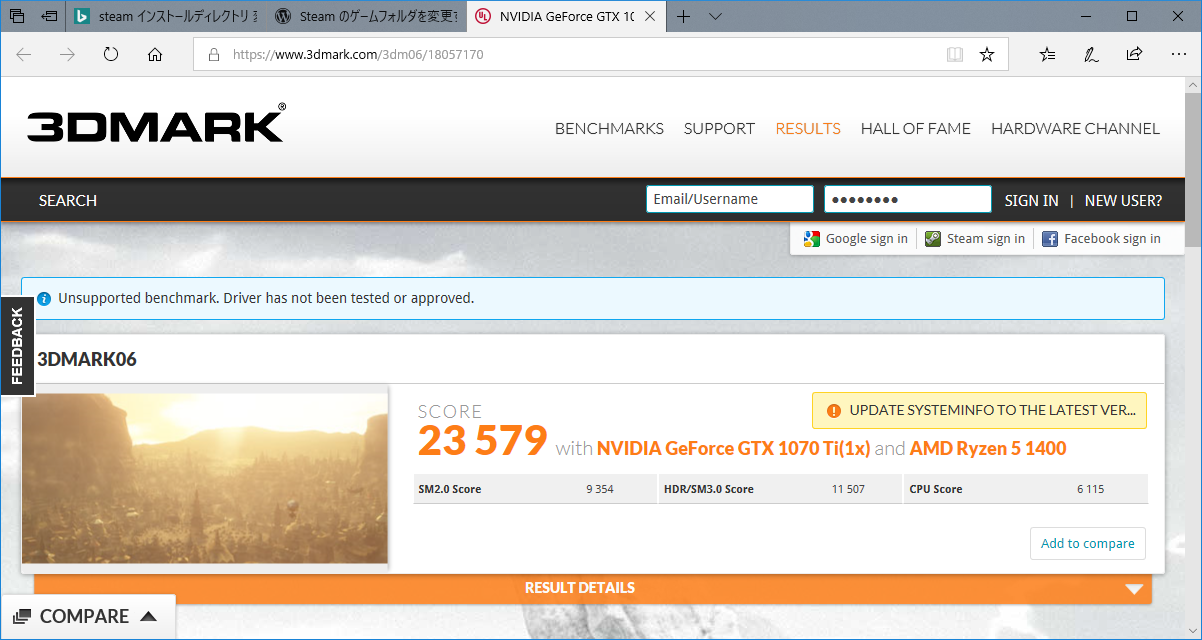Image resolution: width=1202 pixels, height=640 pixels.
Task: Click the browser forward arrow
Action: pos(67,55)
